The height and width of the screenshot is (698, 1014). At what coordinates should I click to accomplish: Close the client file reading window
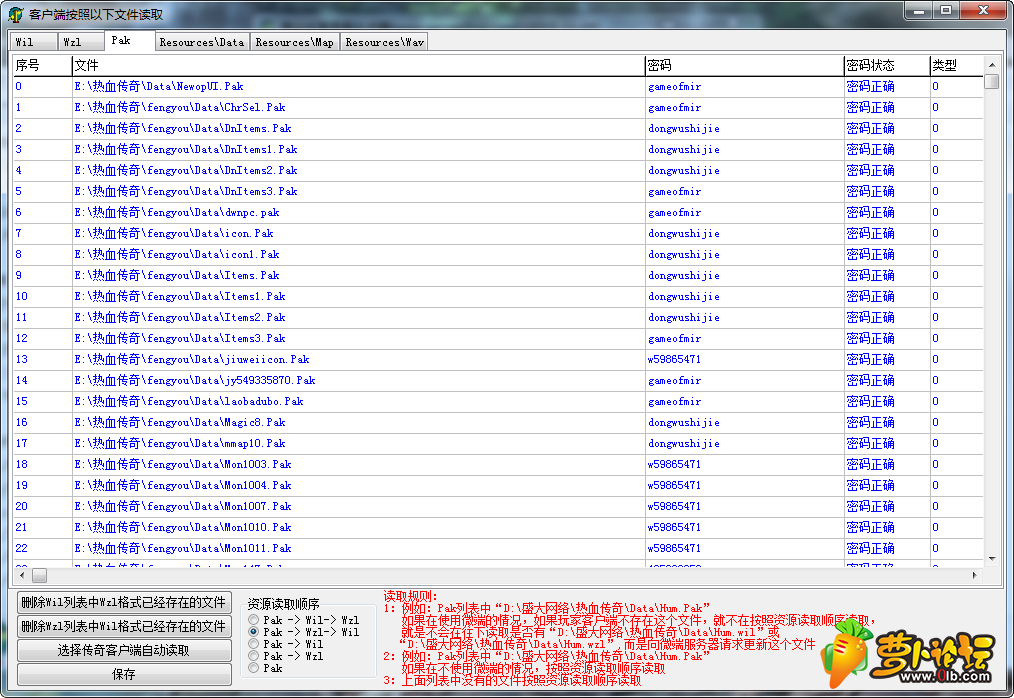(x=983, y=11)
